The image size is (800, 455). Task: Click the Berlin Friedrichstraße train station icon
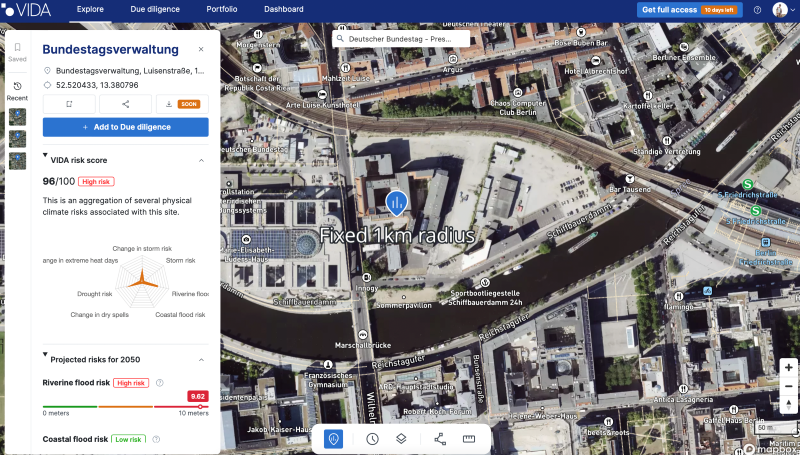(x=766, y=242)
